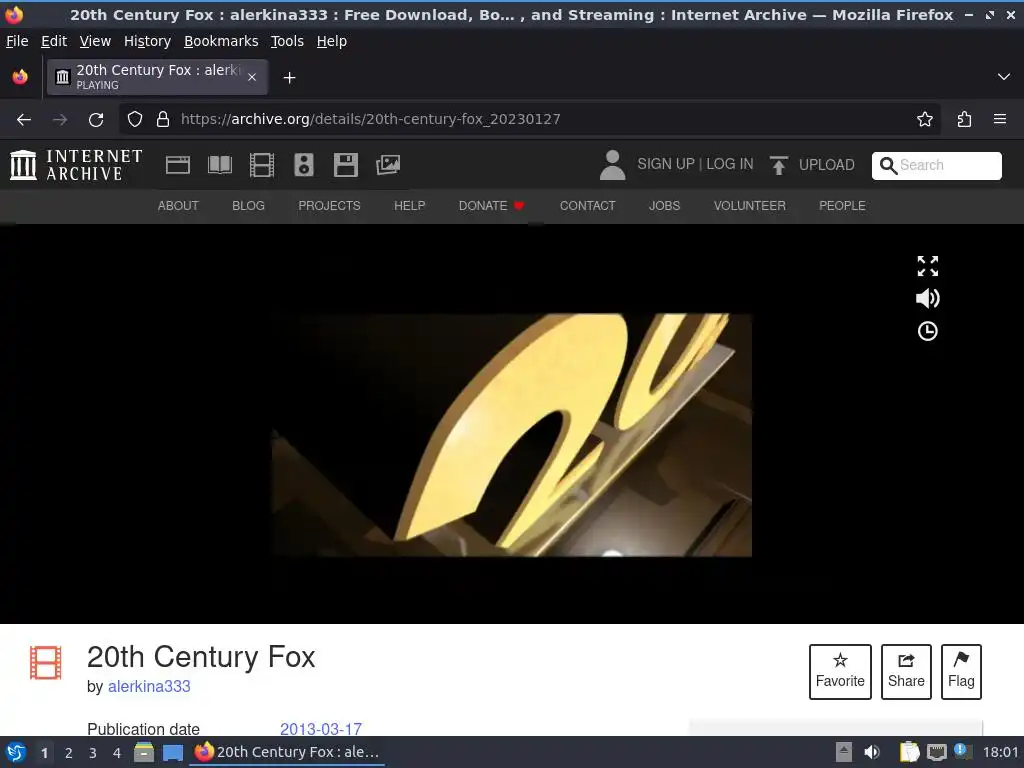This screenshot has width=1024, height=768.
Task: Open the History menu
Action: pyautogui.click(x=148, y=41)
